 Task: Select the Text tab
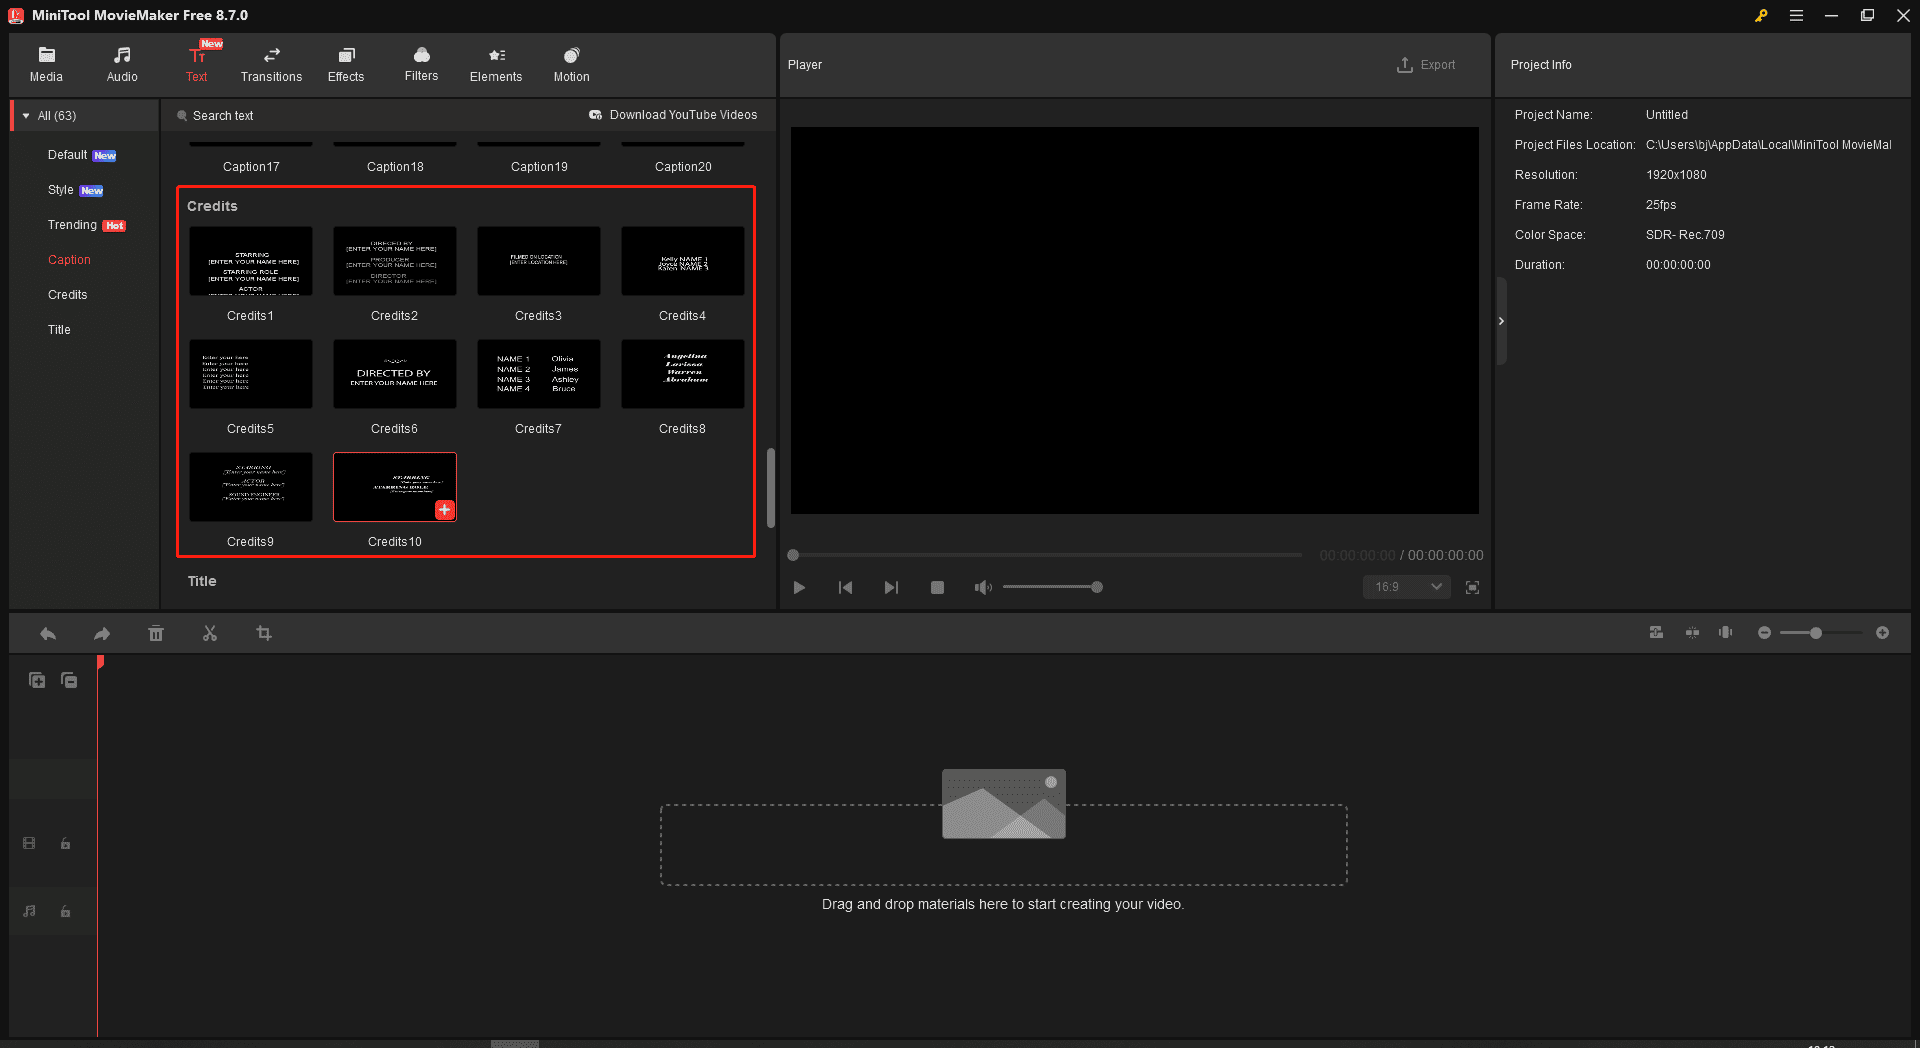[x=197, y=64]
